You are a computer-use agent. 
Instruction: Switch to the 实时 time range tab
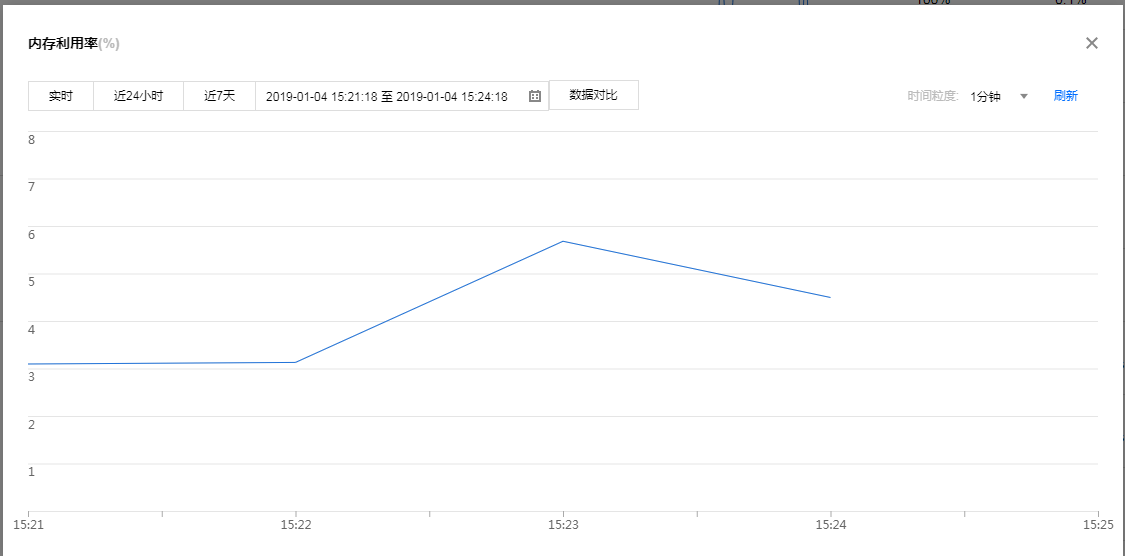click(61, 96)
